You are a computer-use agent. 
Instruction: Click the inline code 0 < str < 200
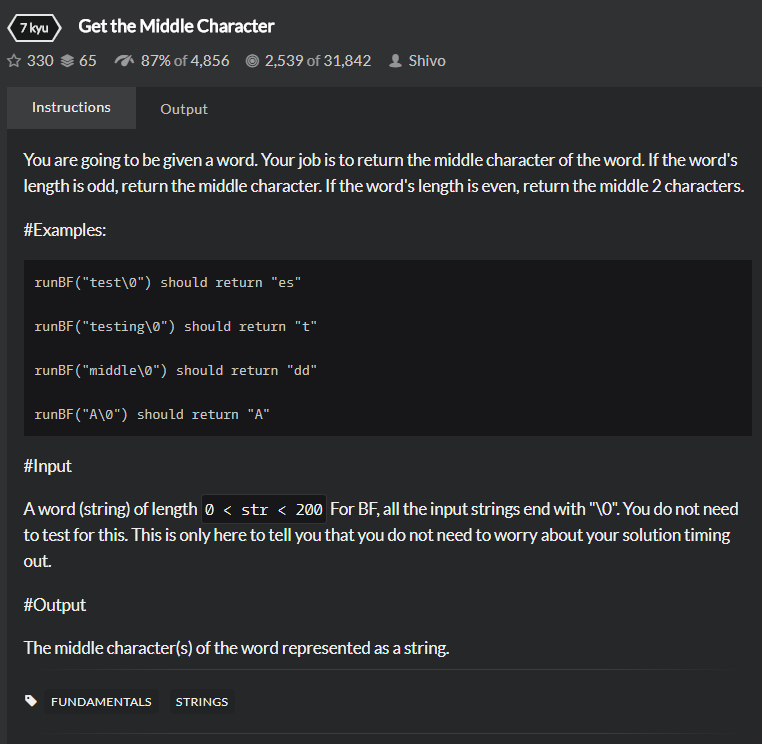[264, 509]
